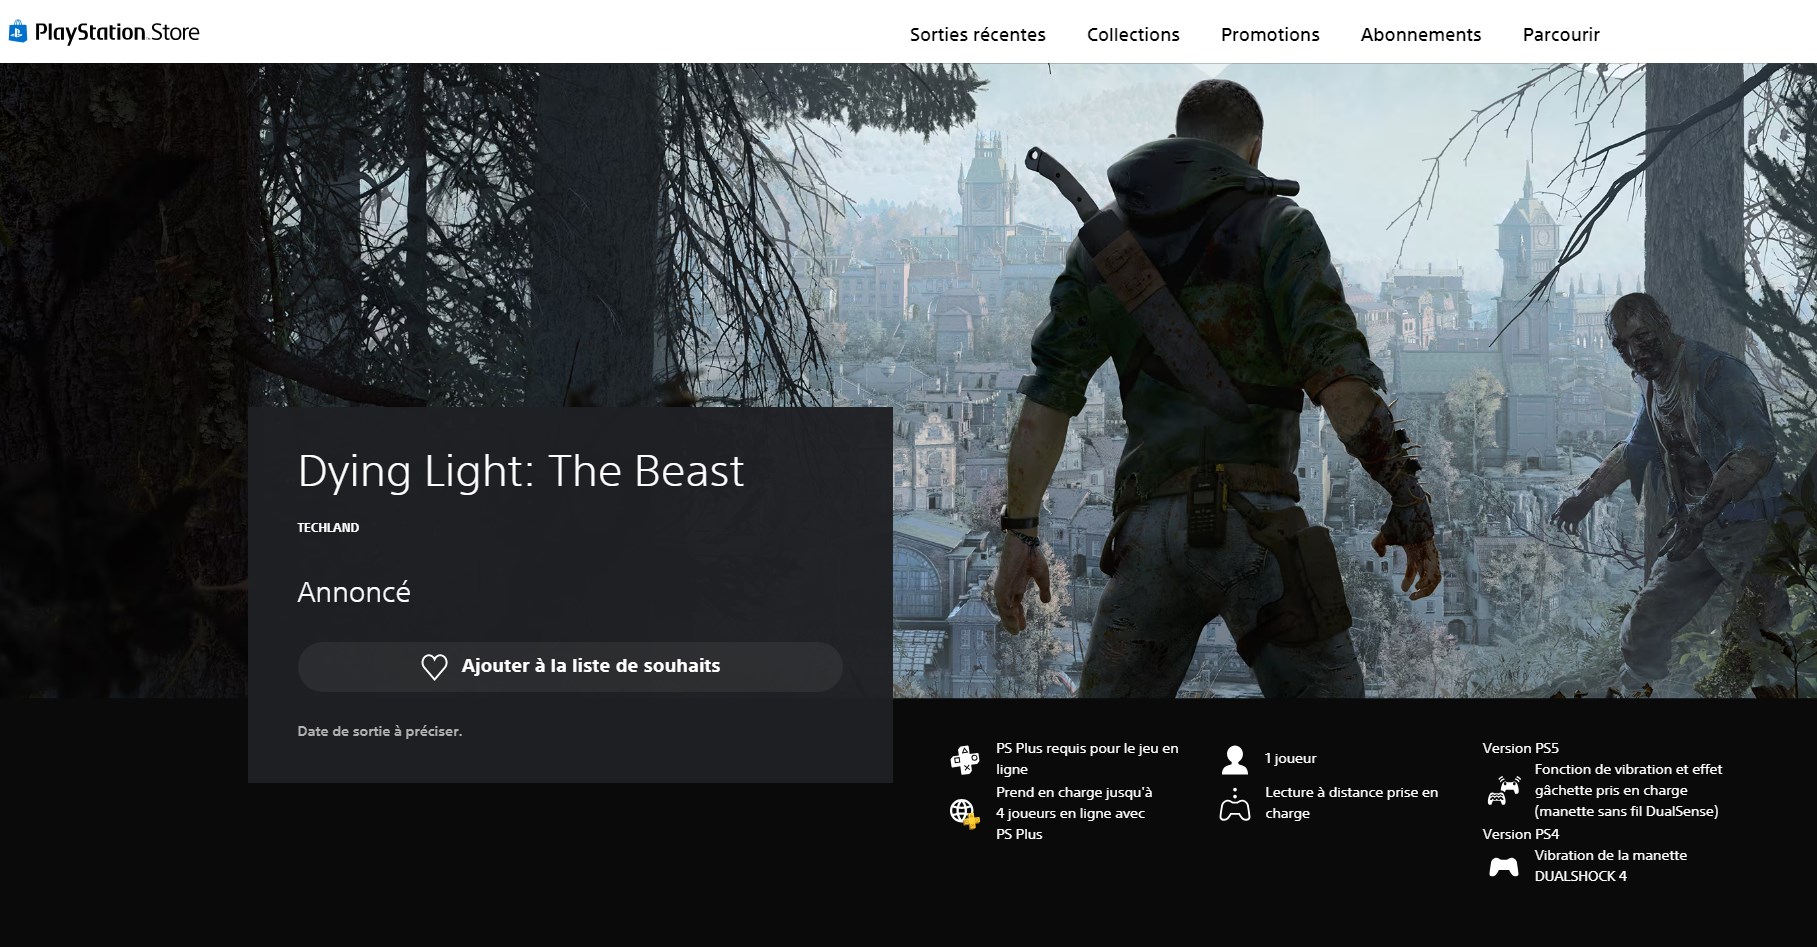This screenshot has height=947, width=1817.
Task: Click the remote play controller icon
Action: [1235, 804]
